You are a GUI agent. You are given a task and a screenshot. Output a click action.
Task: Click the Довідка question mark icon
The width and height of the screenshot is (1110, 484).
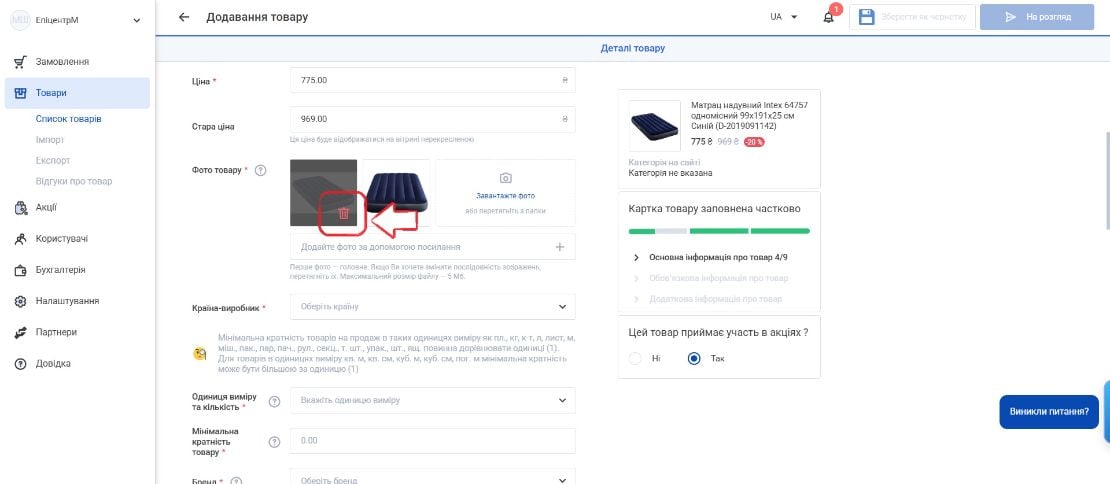click(21, 363)
